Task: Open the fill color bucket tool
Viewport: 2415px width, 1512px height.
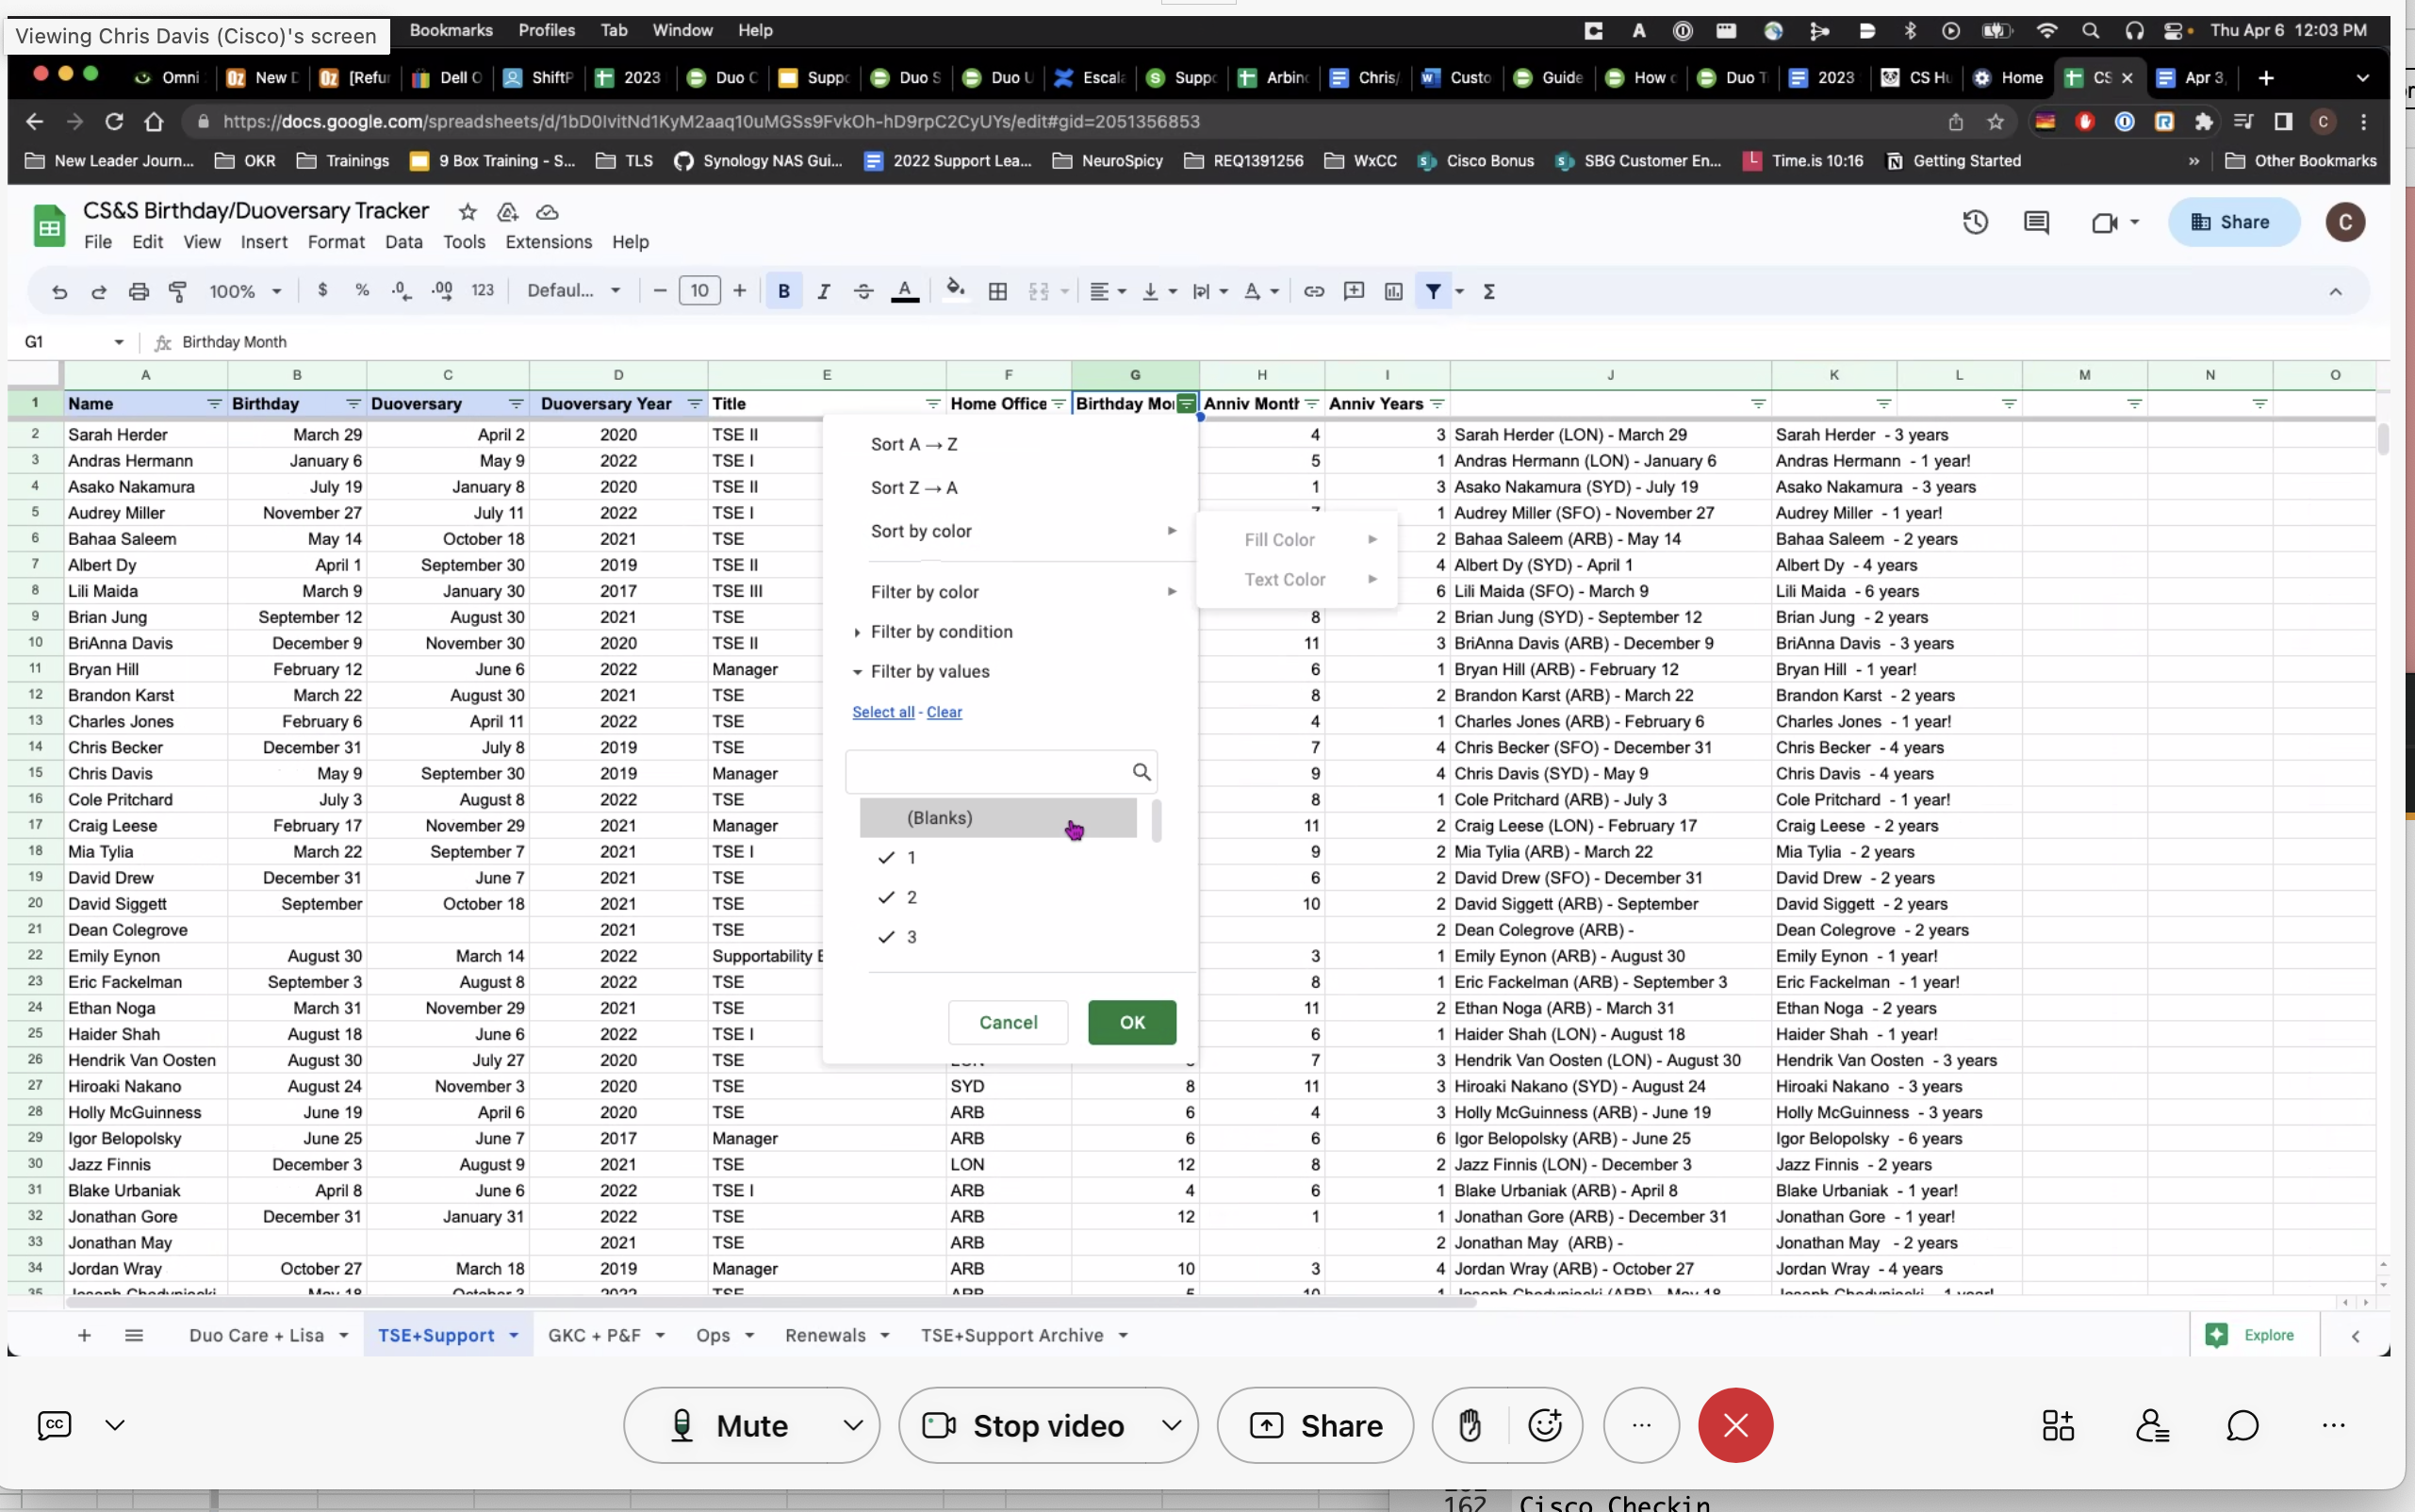Action: tap(954, 290)
